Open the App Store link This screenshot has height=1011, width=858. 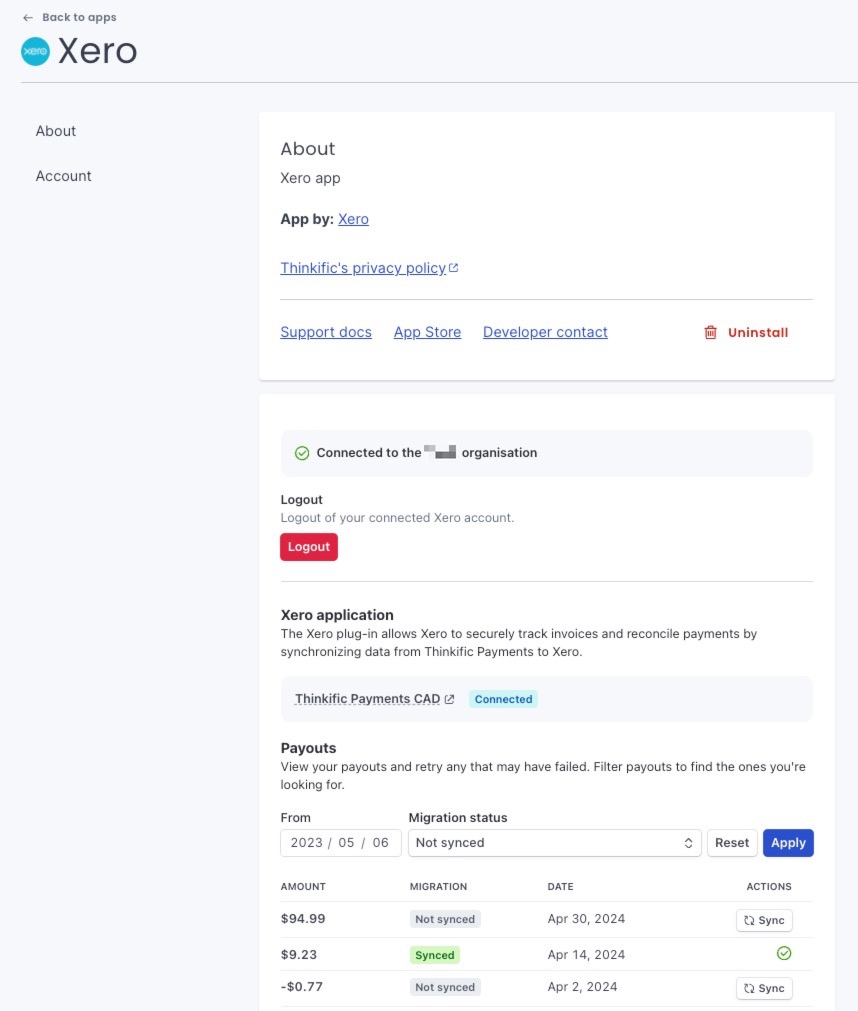point(427,332)
